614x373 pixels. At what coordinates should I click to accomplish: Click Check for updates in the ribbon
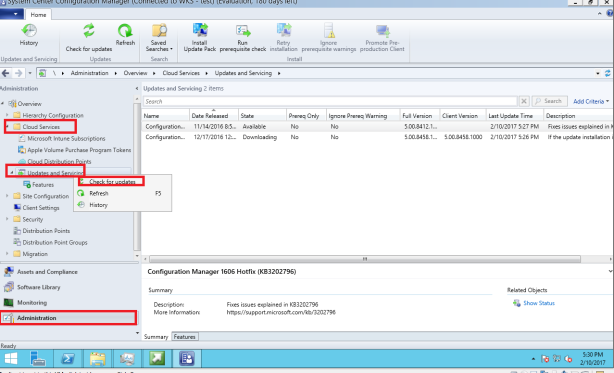pyautogui.click(x=89, y=38)
